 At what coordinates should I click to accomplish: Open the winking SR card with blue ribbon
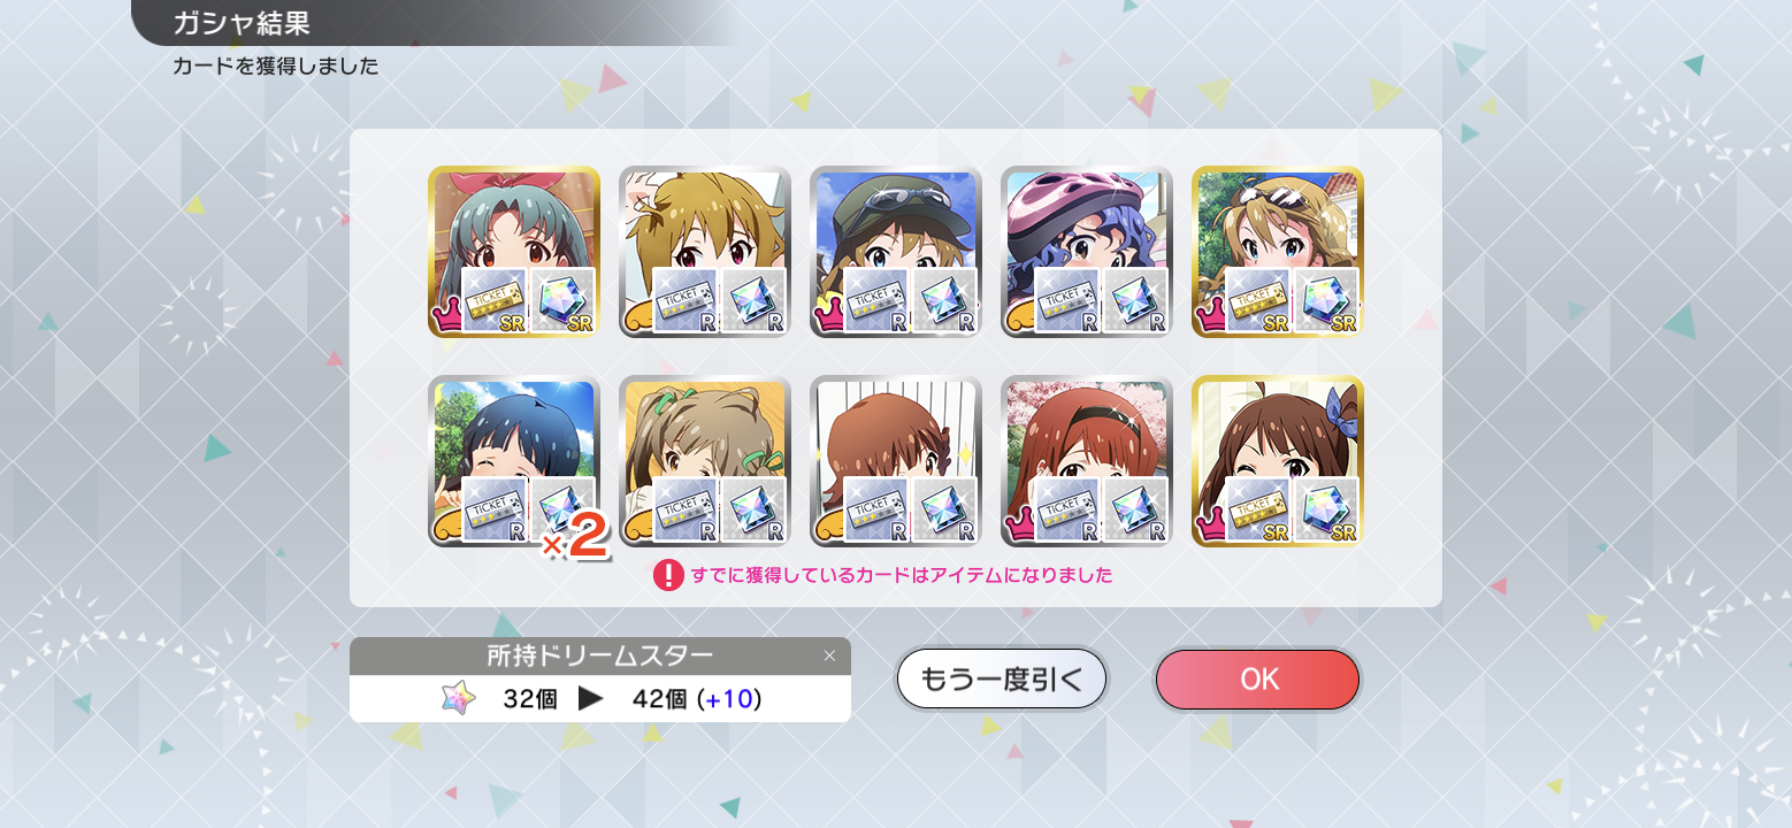(x=1278, y=462)
